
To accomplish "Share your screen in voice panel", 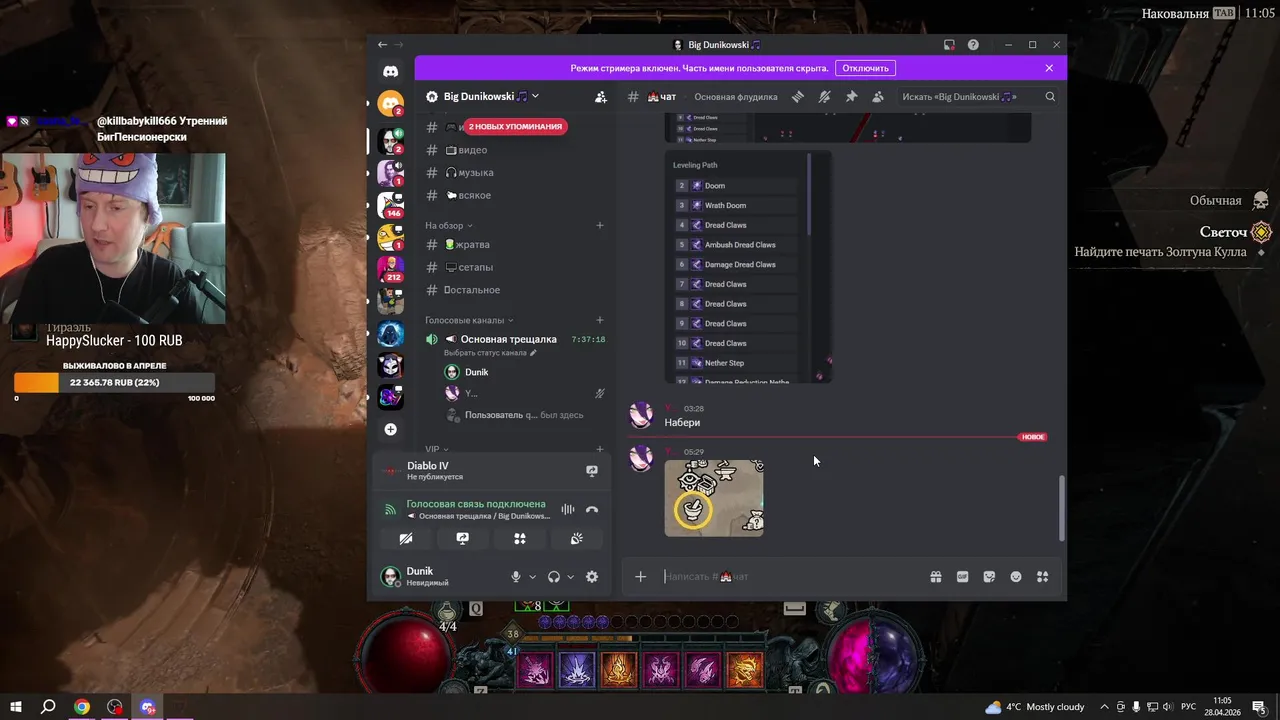I will pyautogui.click(x=462, y=538).
